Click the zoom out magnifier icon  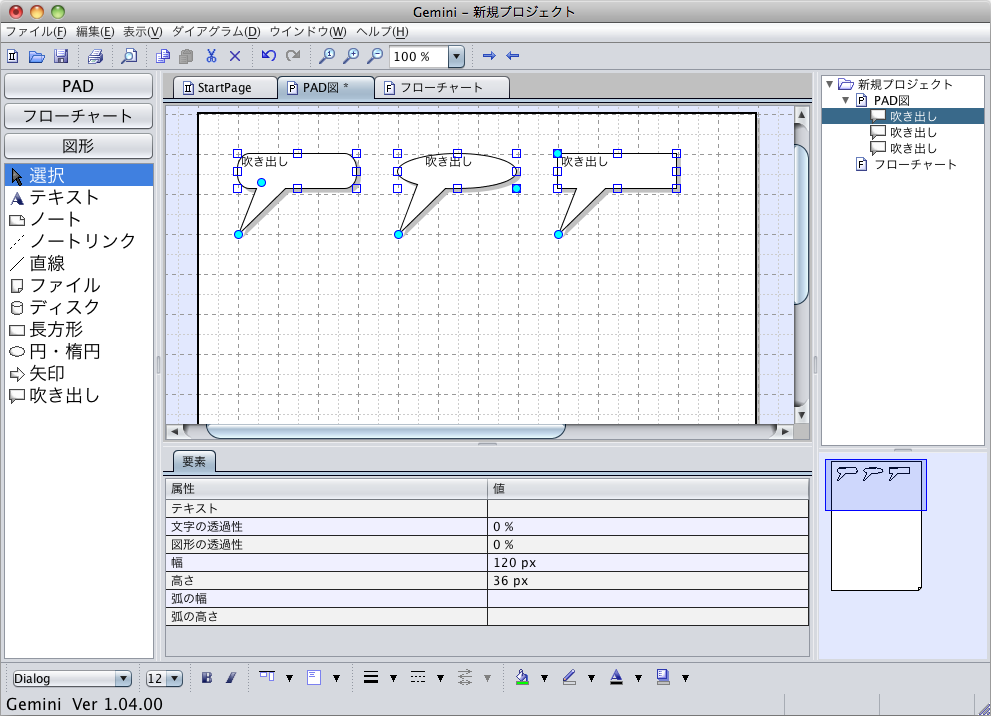click(x=375, y=56)
